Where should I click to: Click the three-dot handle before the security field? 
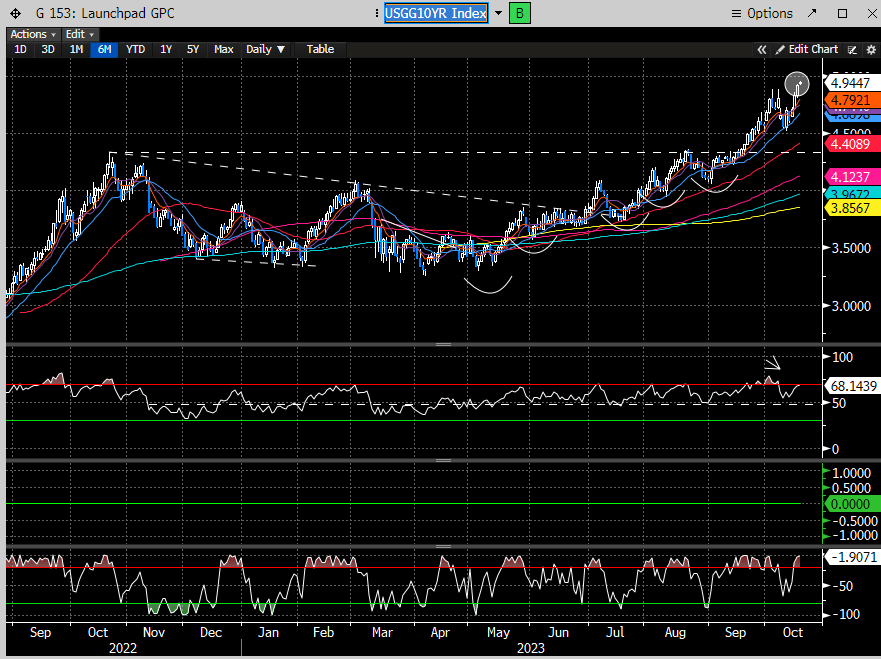coord(376,13)
